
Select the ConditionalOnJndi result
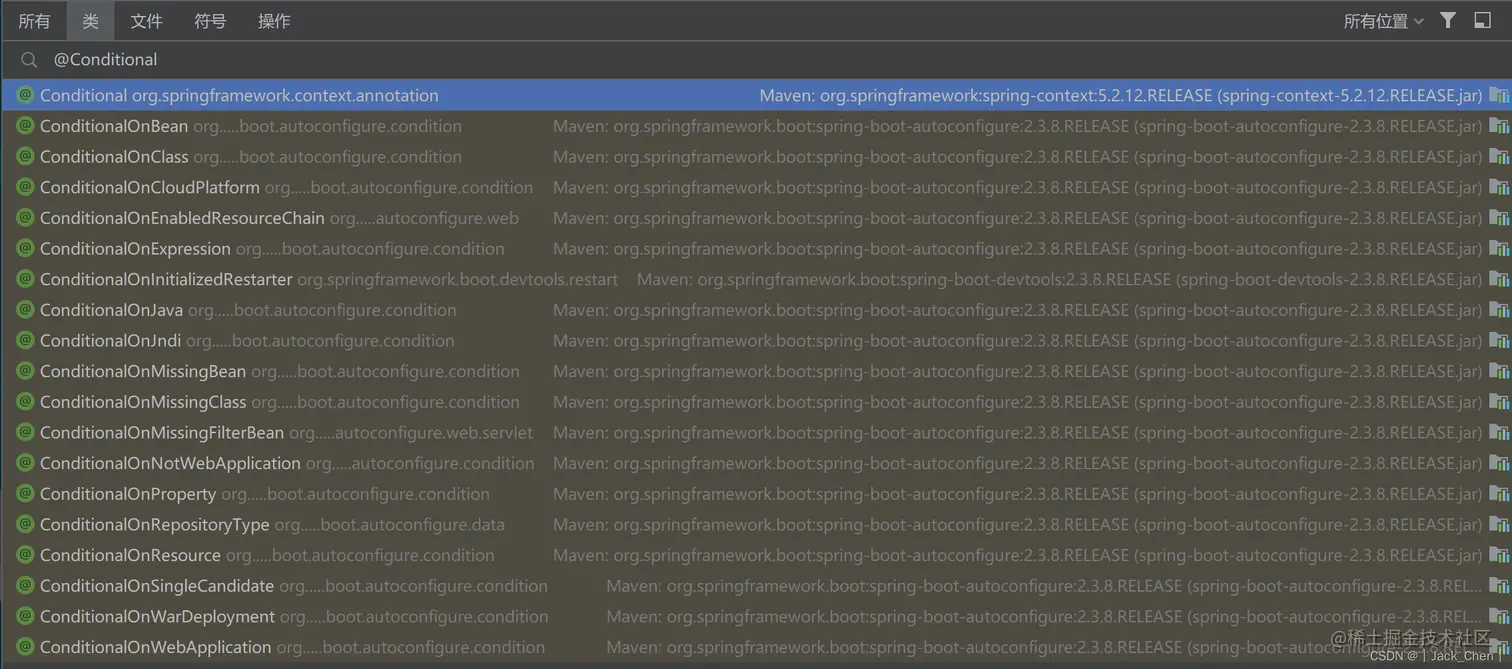[756, 341]
